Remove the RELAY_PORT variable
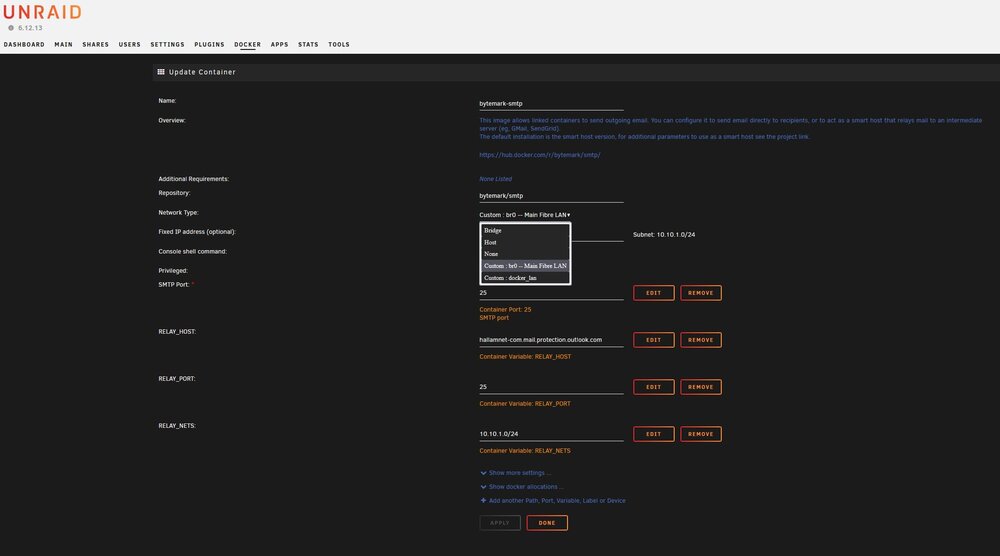The width and height of the screenshot is (1000, 556). pos(700,387)
